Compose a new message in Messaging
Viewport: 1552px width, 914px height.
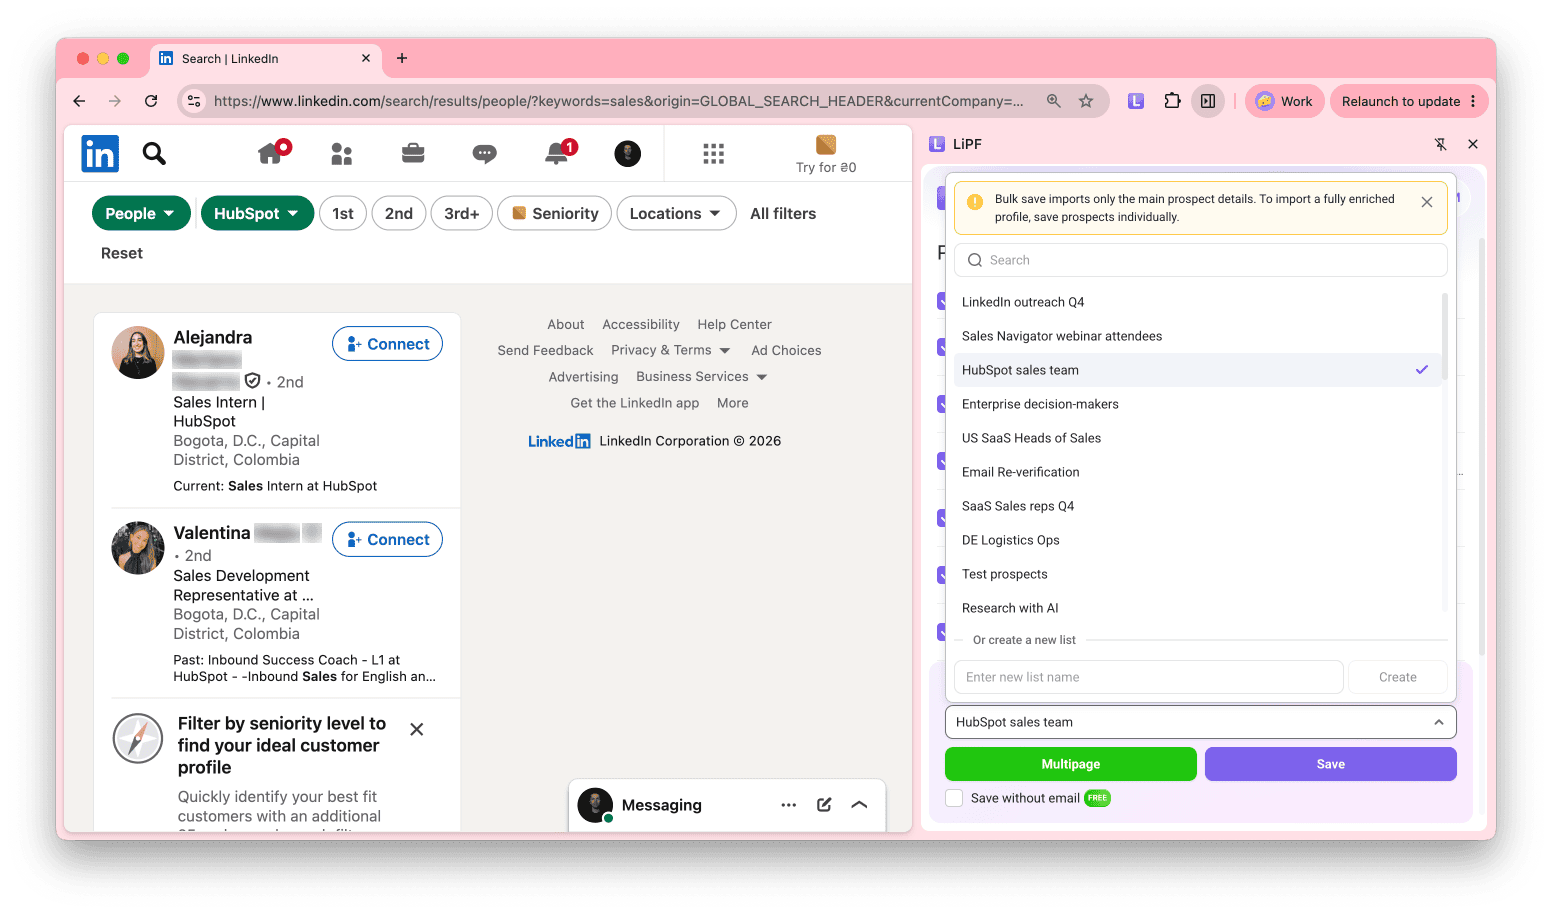point(824,805)
